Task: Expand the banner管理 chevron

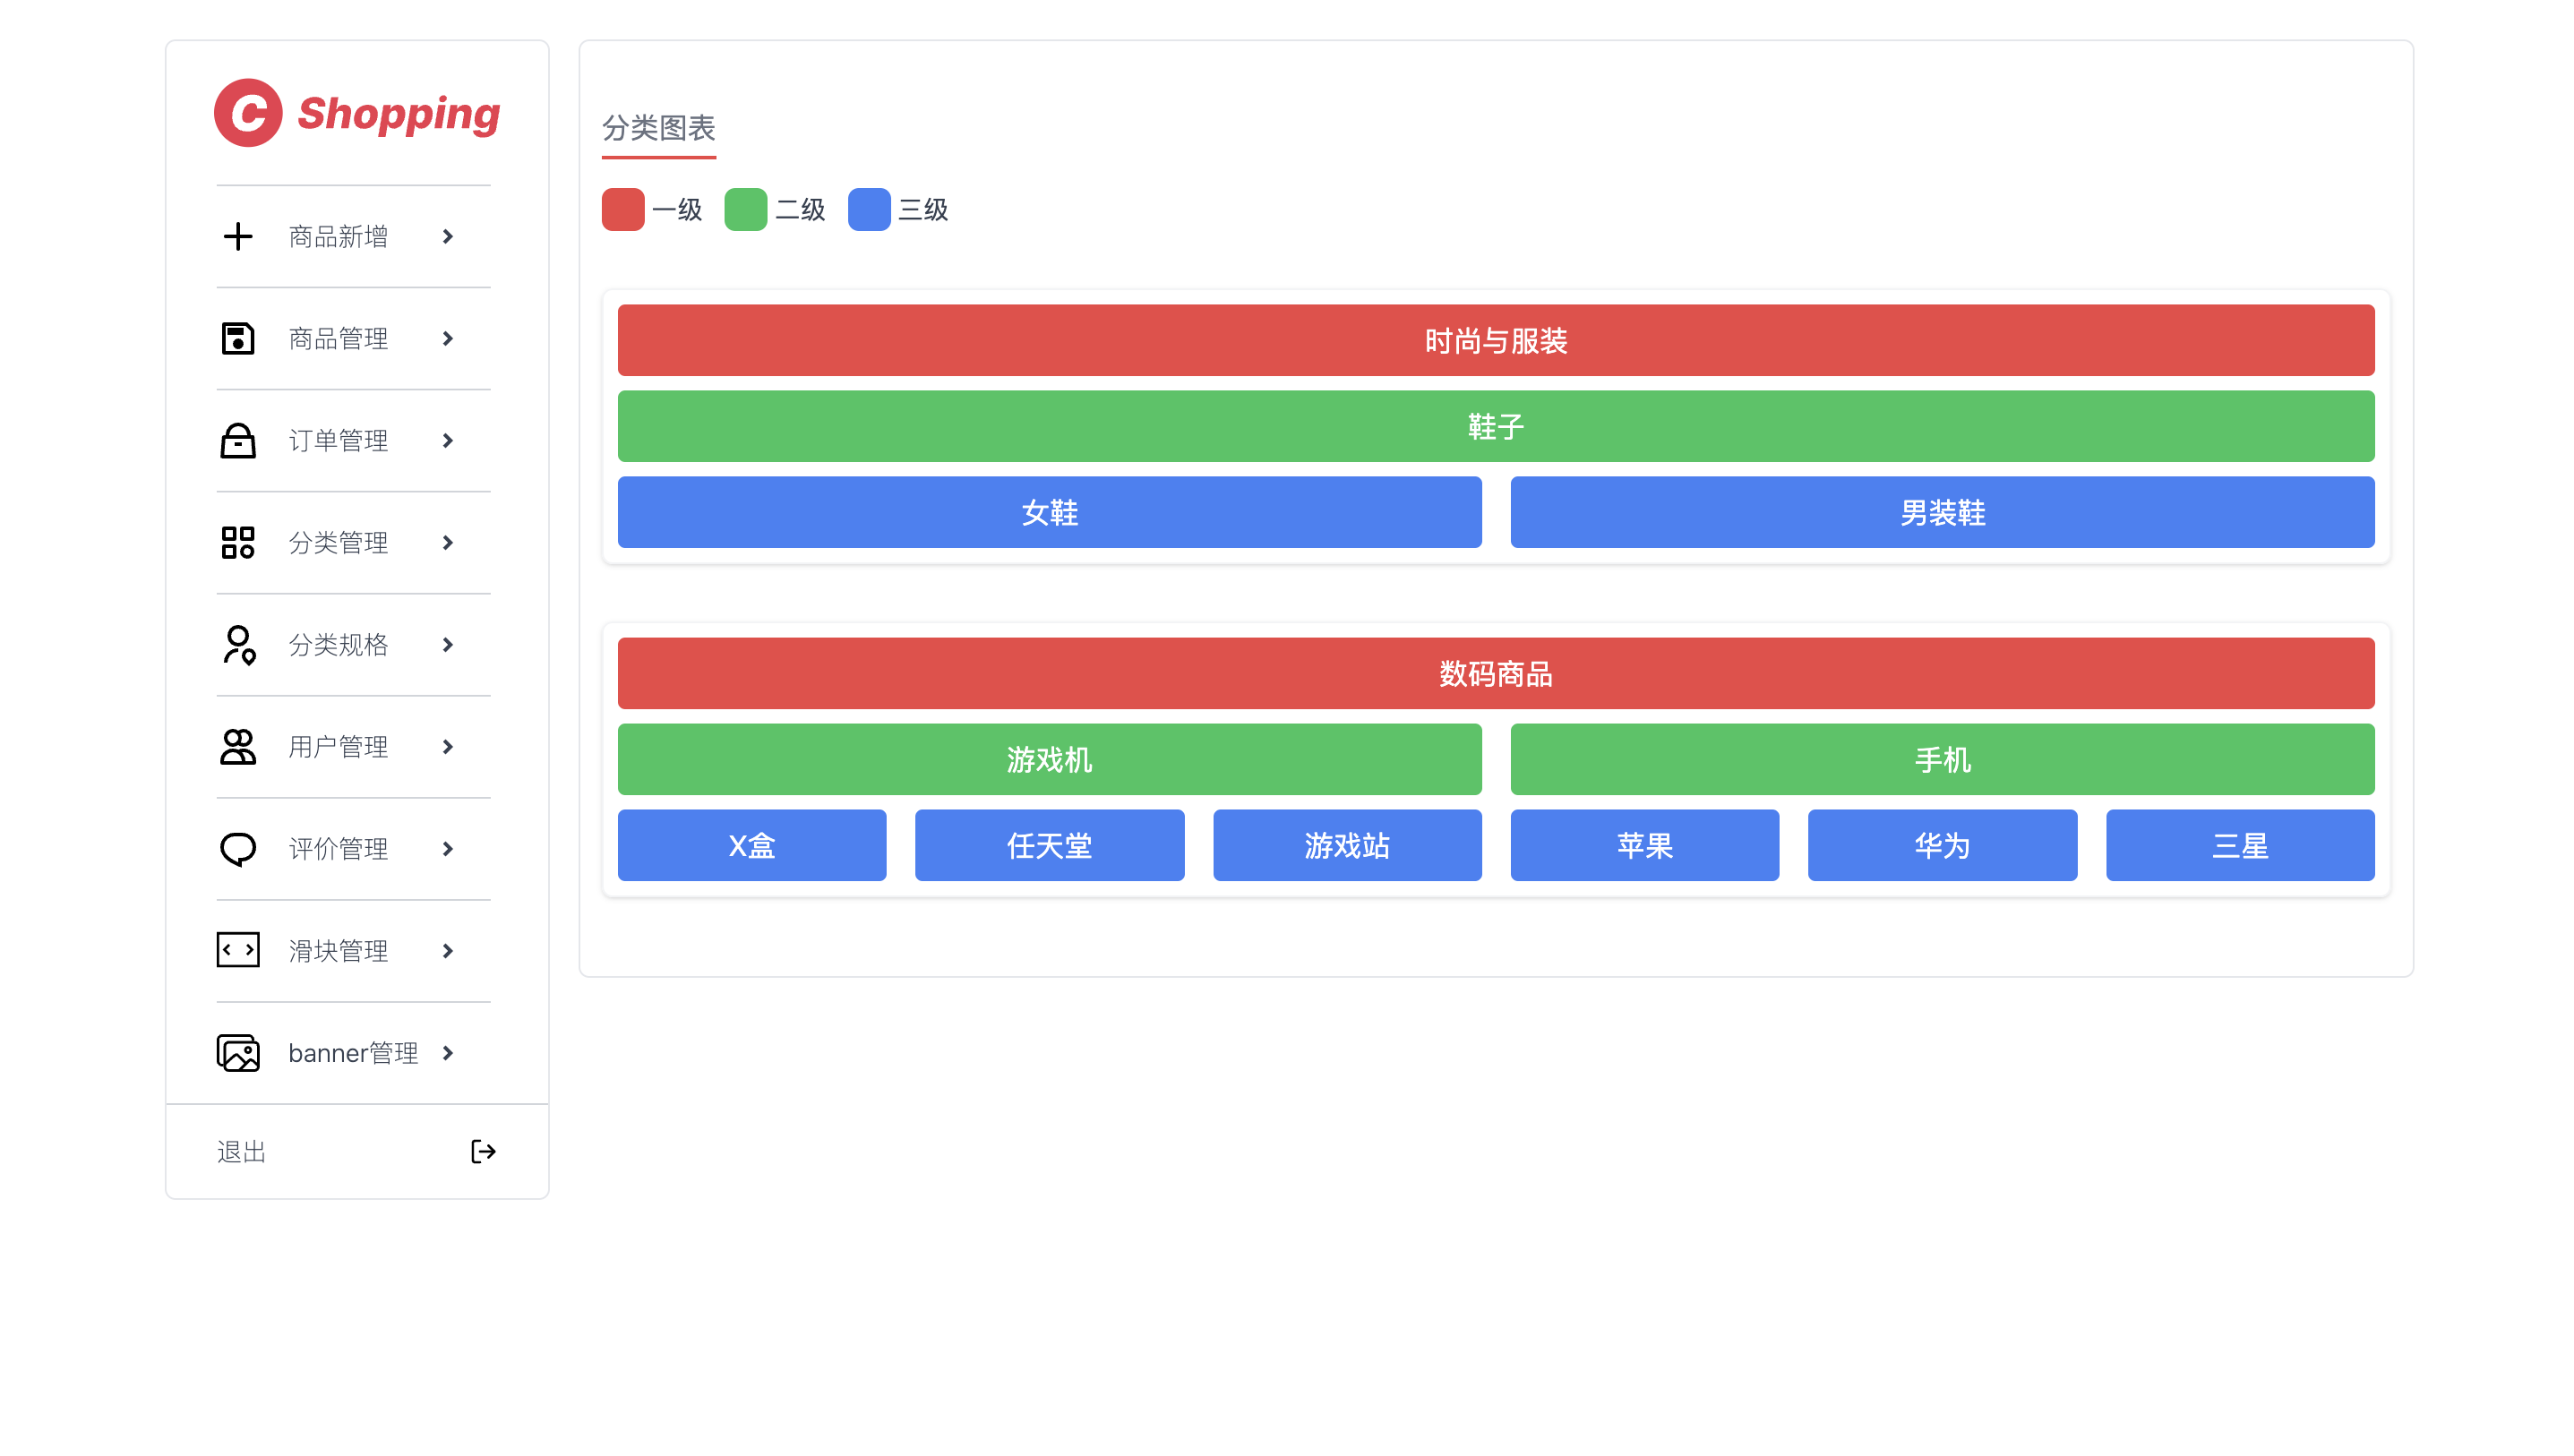Action: coord(448,1053)
